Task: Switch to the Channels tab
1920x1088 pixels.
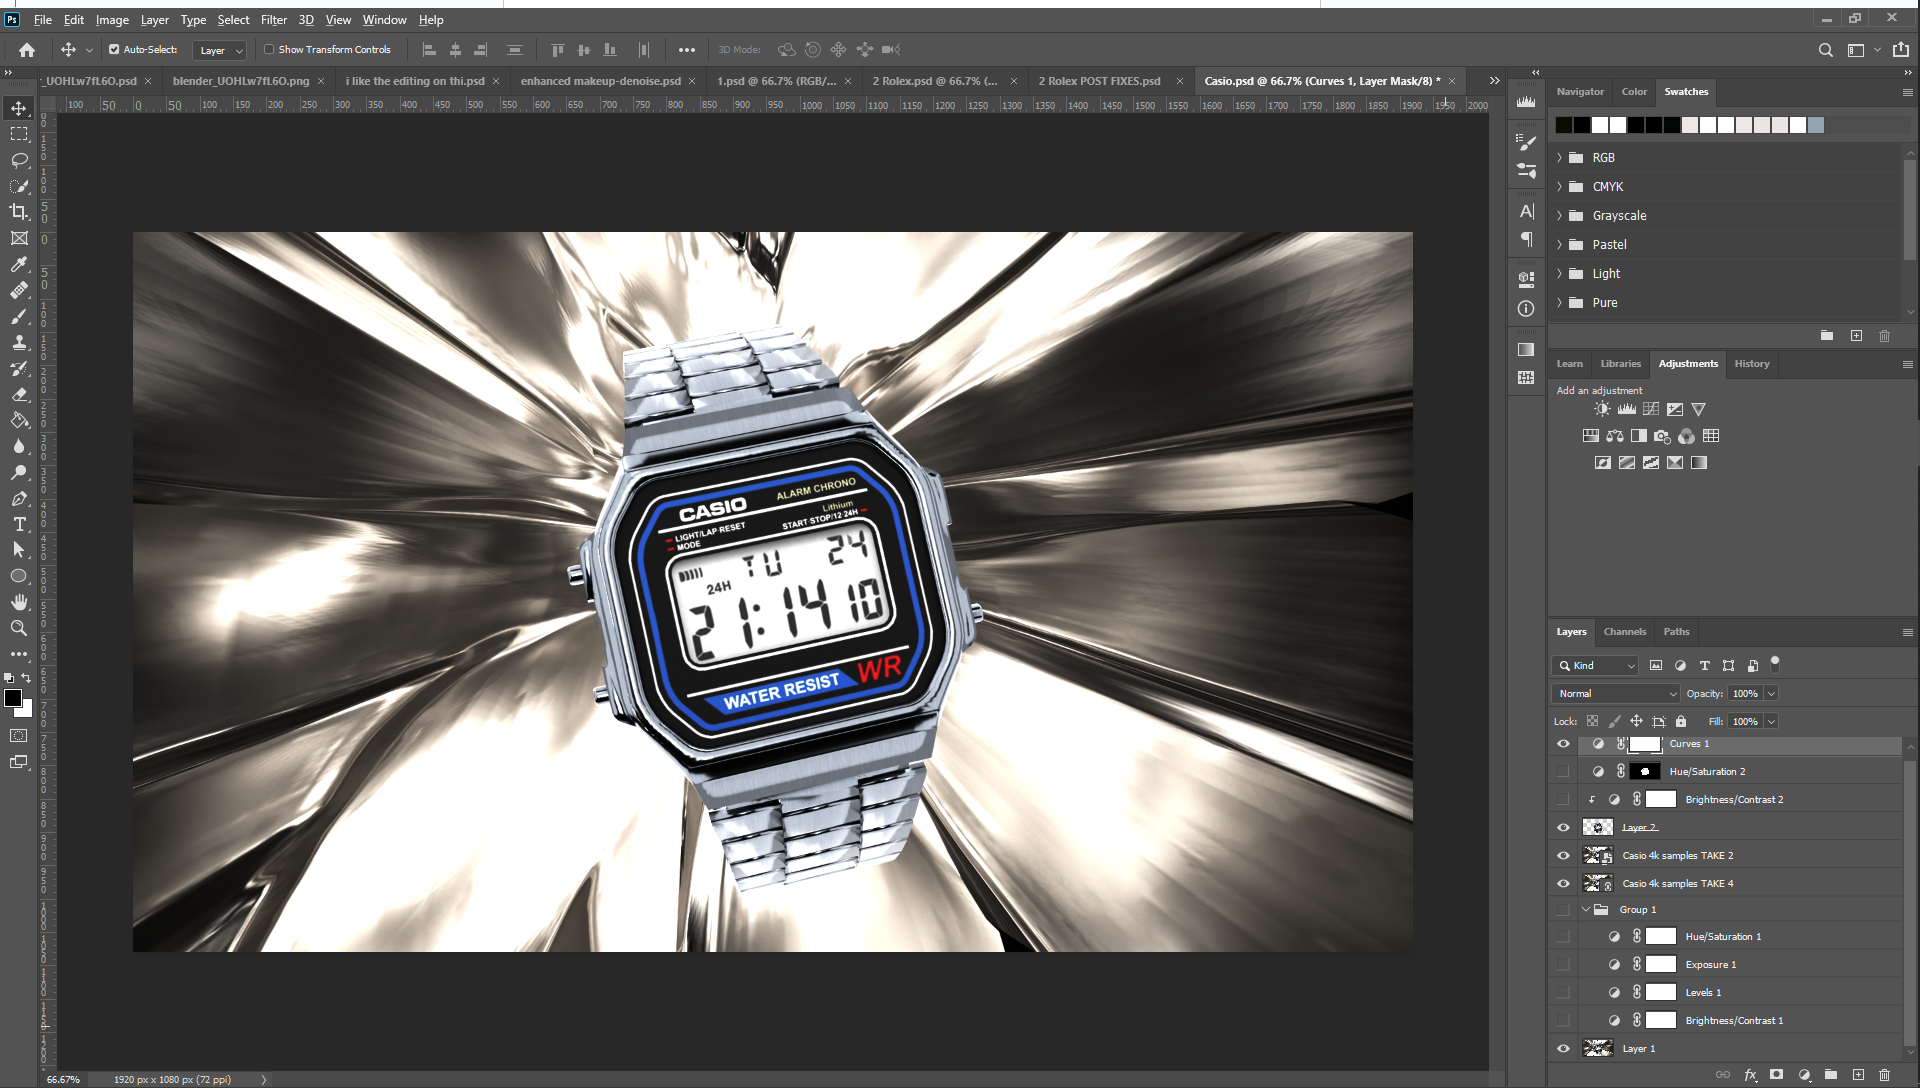Action: tap(1624, 632)
